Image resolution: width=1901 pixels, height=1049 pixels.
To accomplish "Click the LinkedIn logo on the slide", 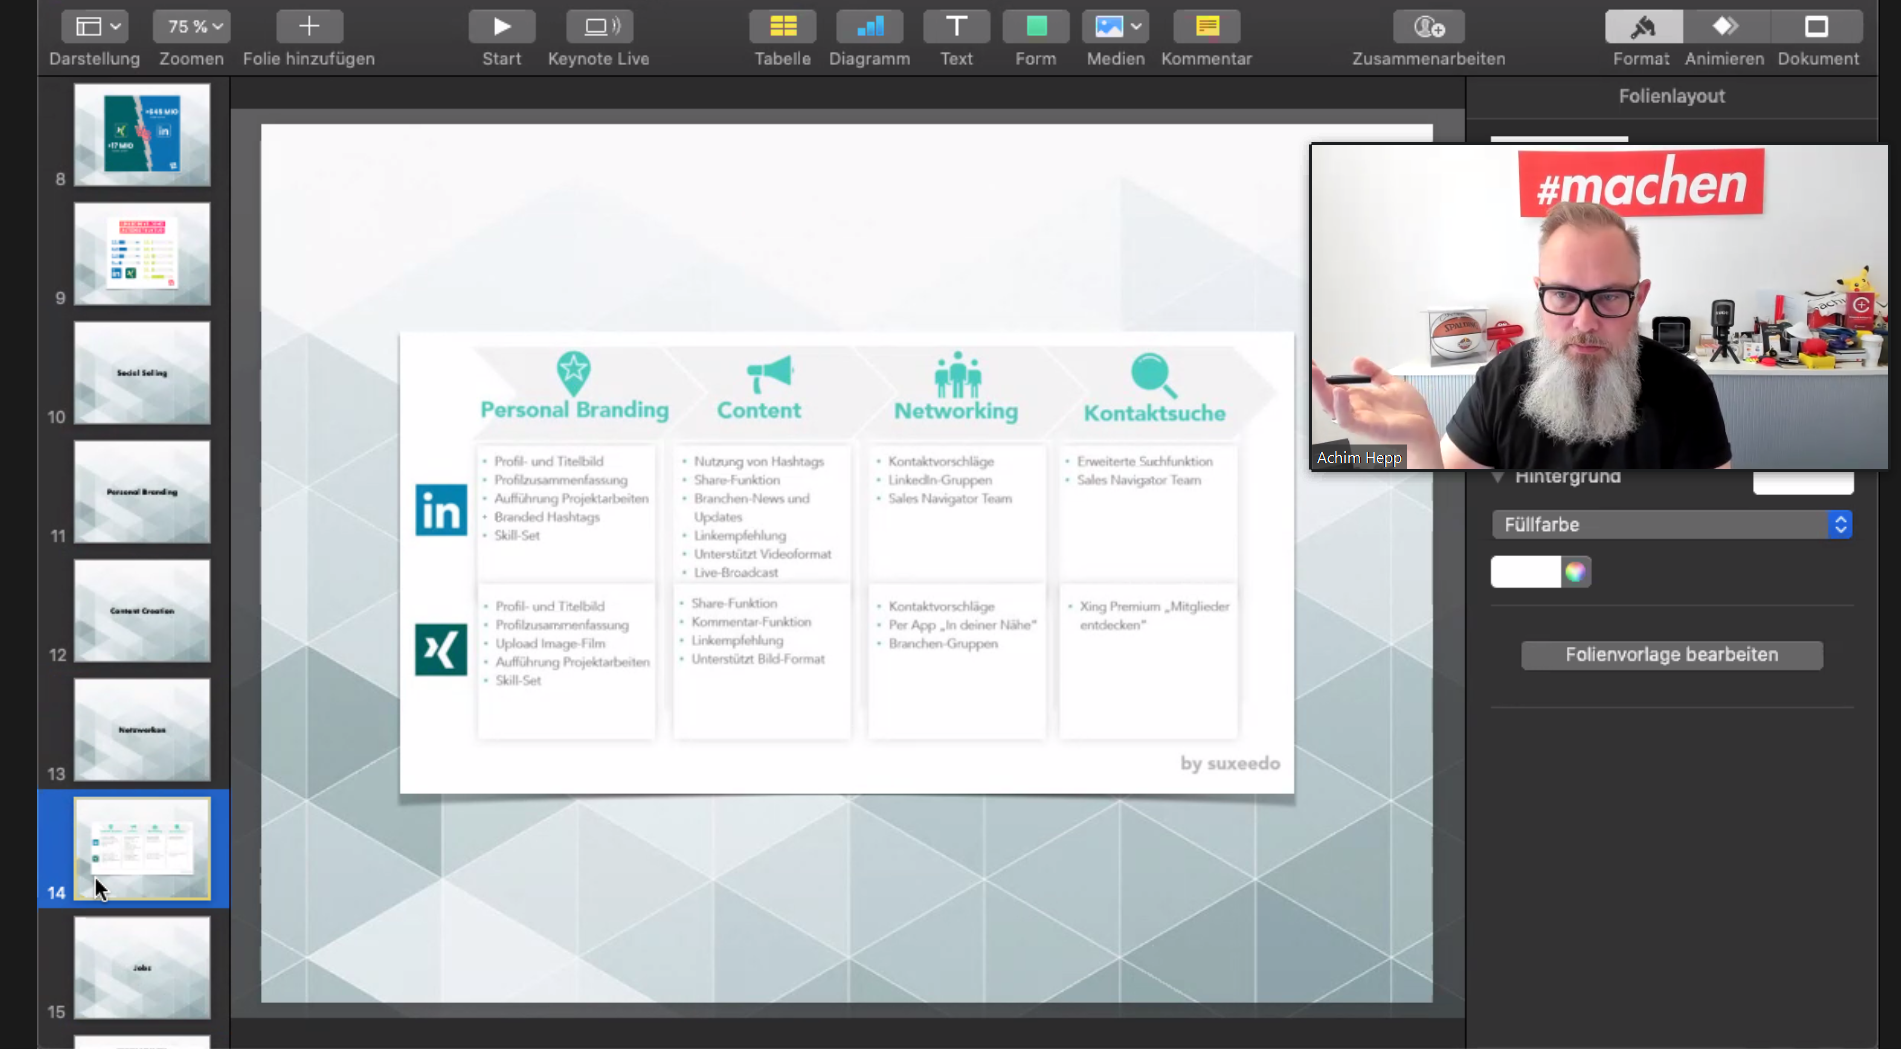I will click(x=441, y=510).
